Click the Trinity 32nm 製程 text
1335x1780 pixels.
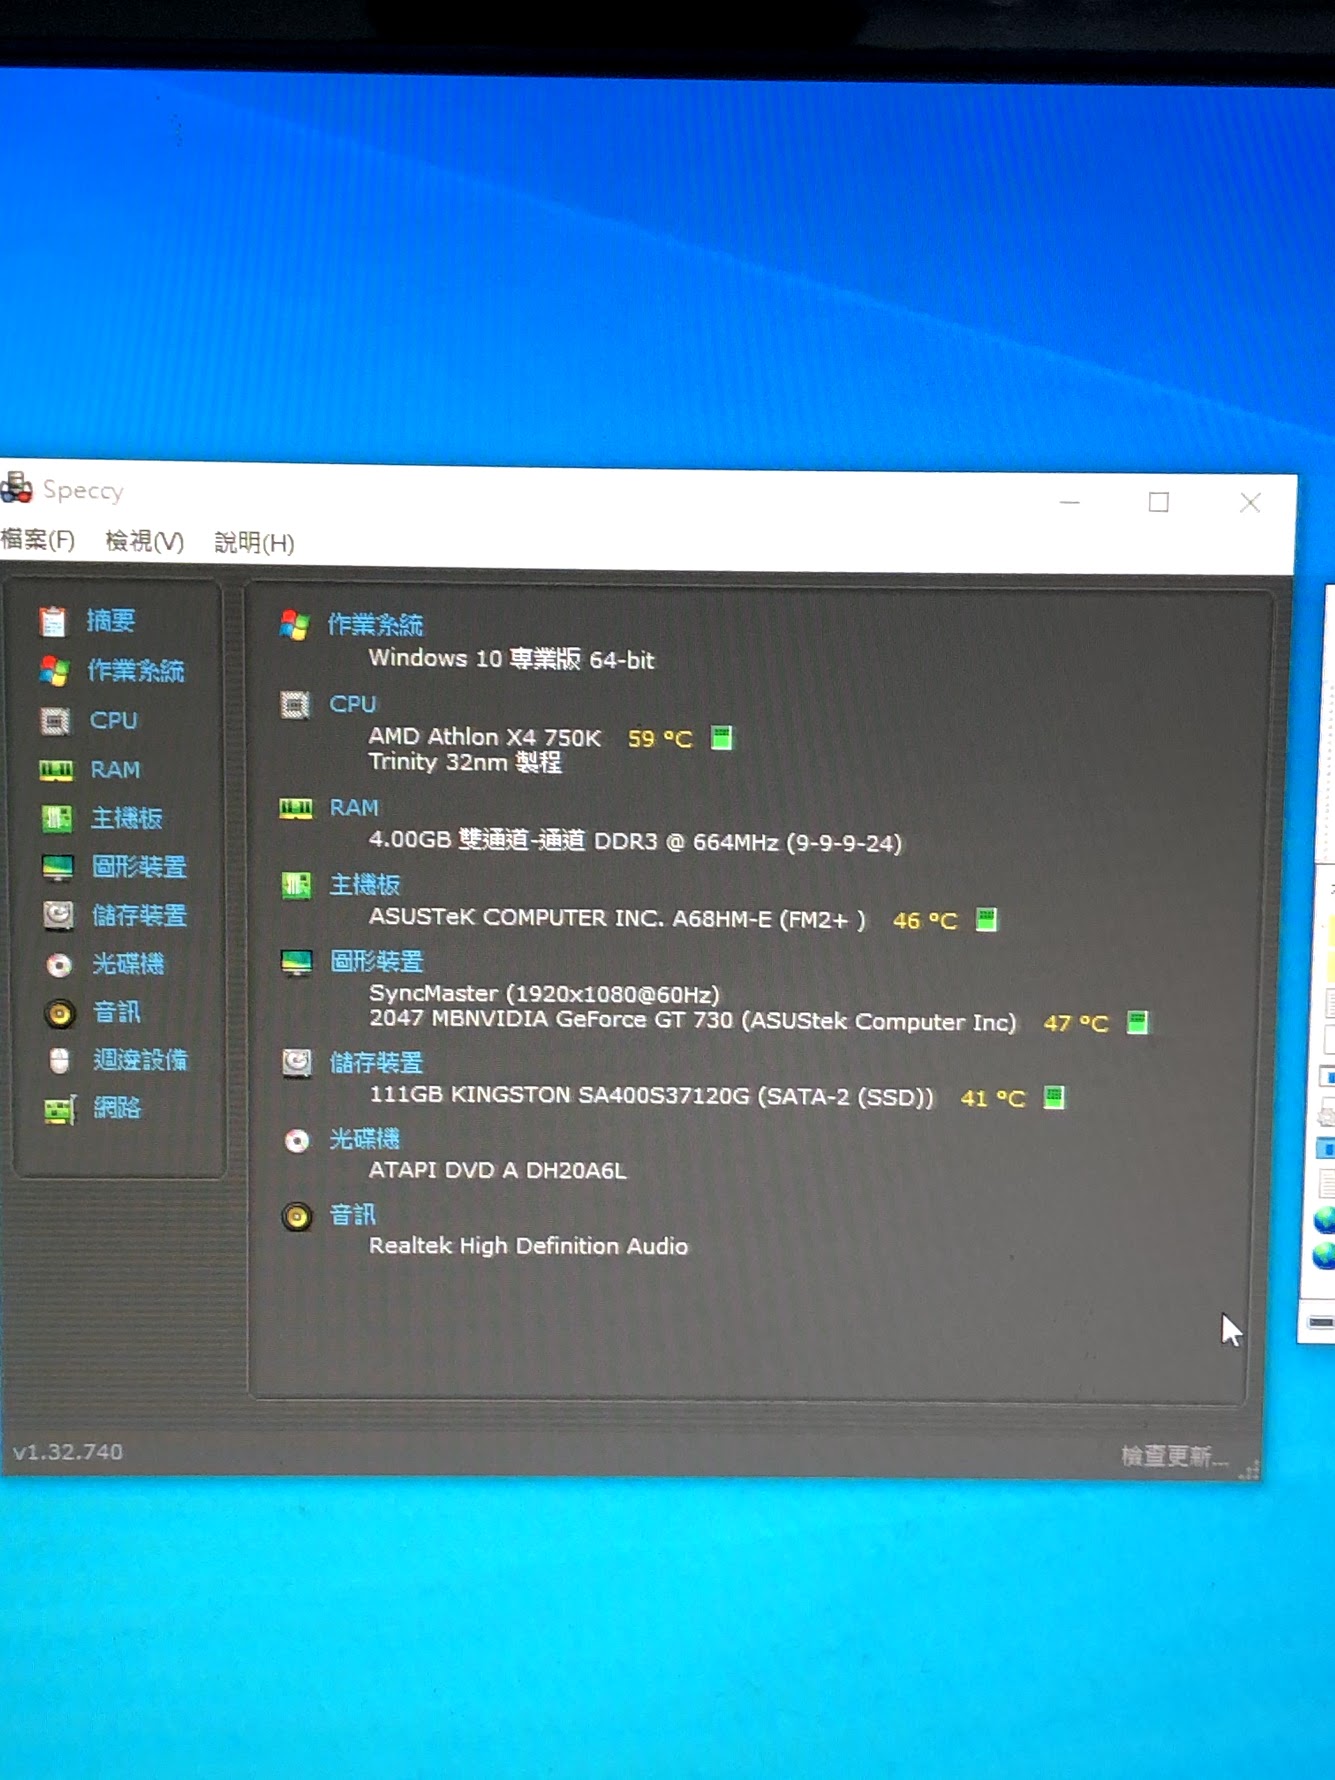(465, 762)
